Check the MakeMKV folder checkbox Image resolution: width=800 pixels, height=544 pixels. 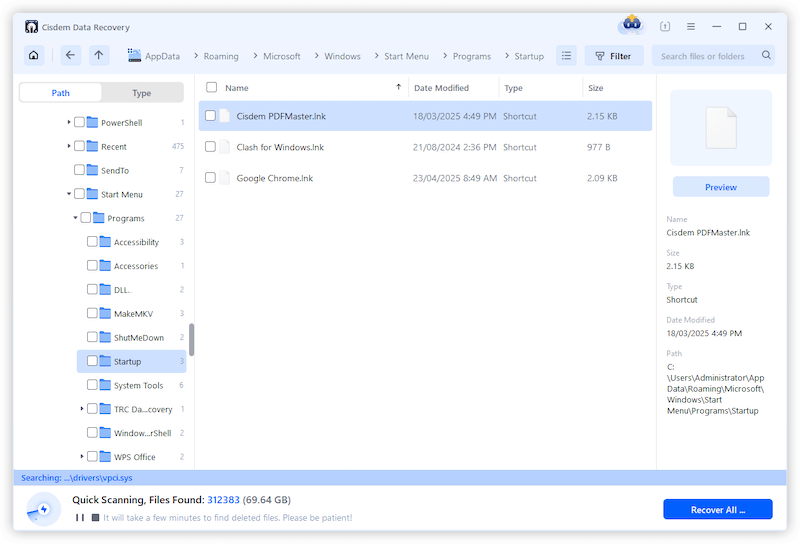(92, 313)
